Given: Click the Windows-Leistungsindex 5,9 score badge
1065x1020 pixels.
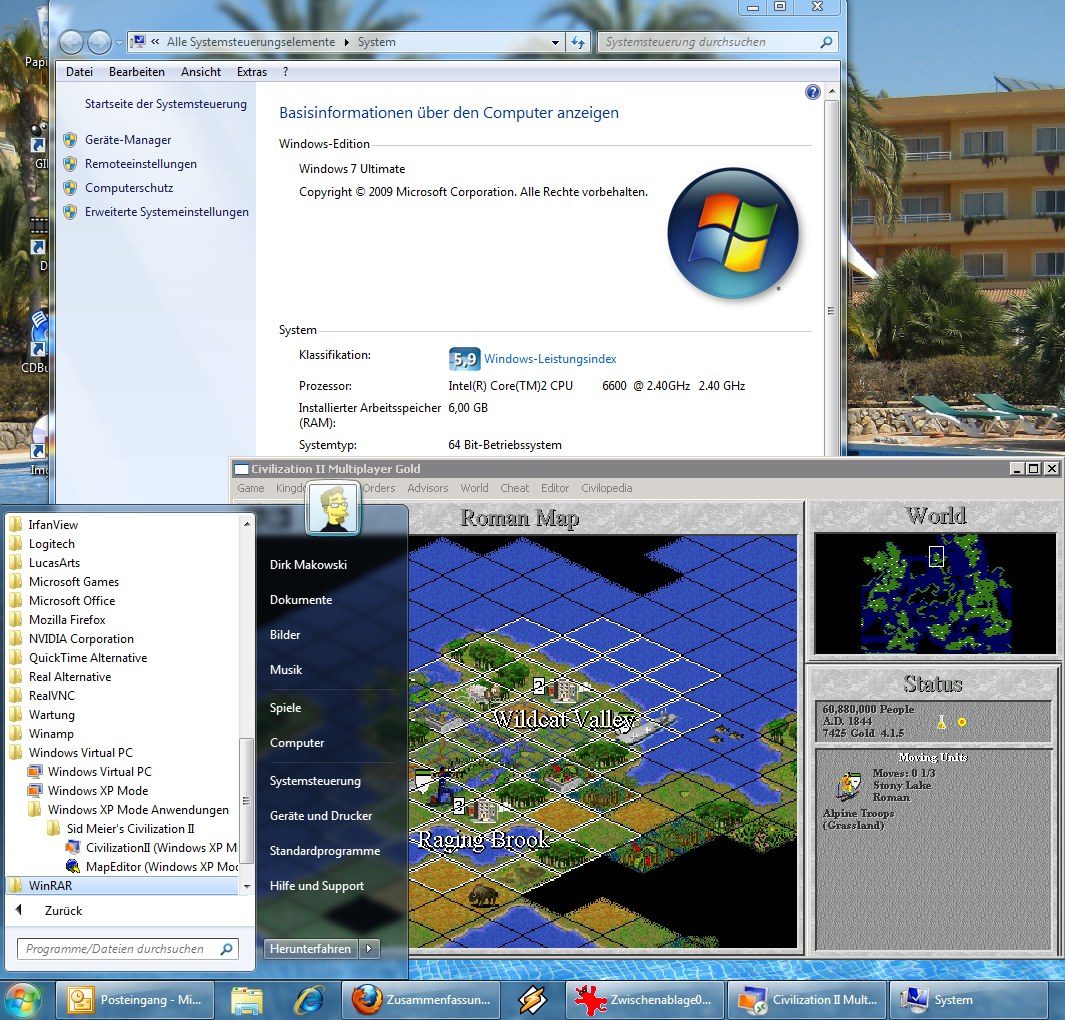Looking at the screenshot, I should 463,358.
